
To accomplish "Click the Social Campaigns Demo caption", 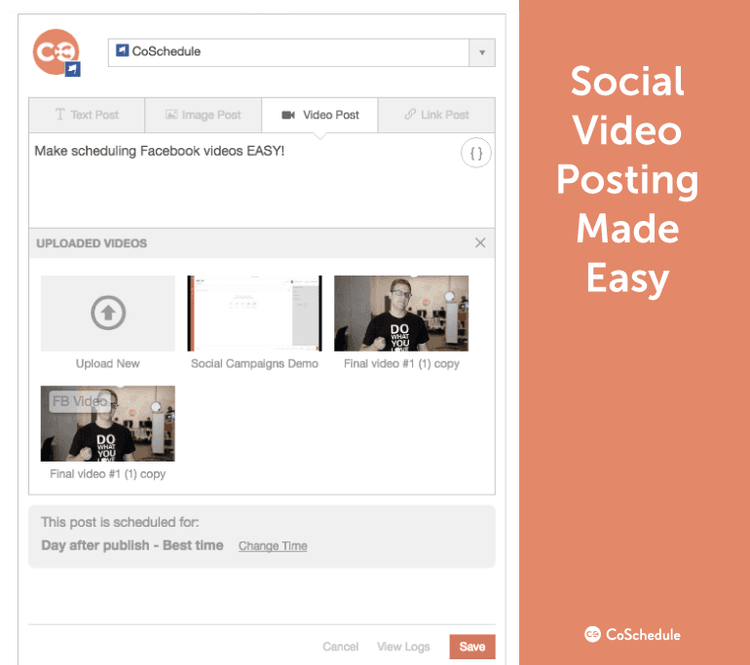I will (254, 364).
